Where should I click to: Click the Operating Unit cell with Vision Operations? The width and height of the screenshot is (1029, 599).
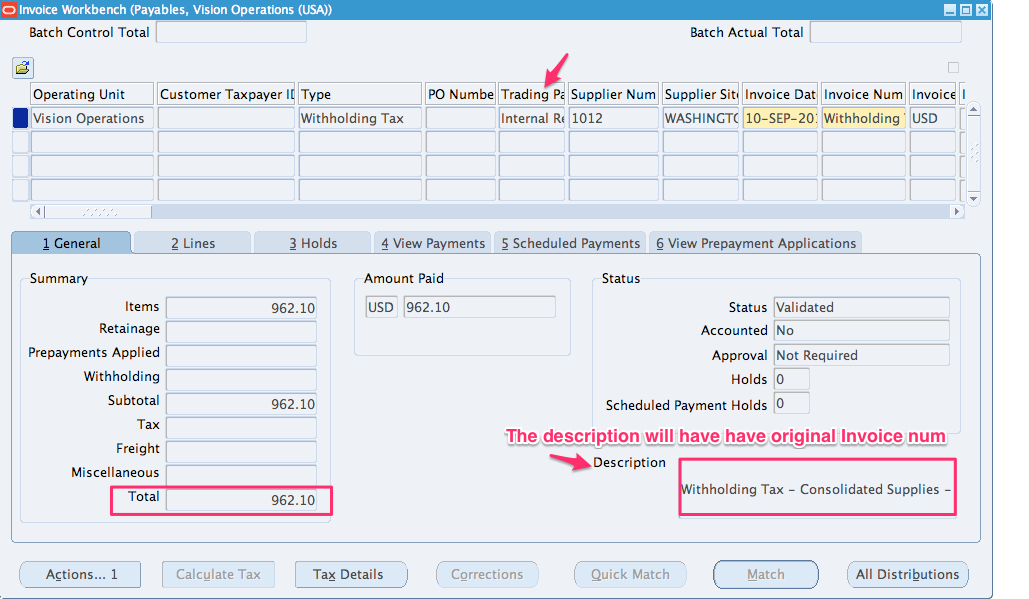tap(92, 118)
